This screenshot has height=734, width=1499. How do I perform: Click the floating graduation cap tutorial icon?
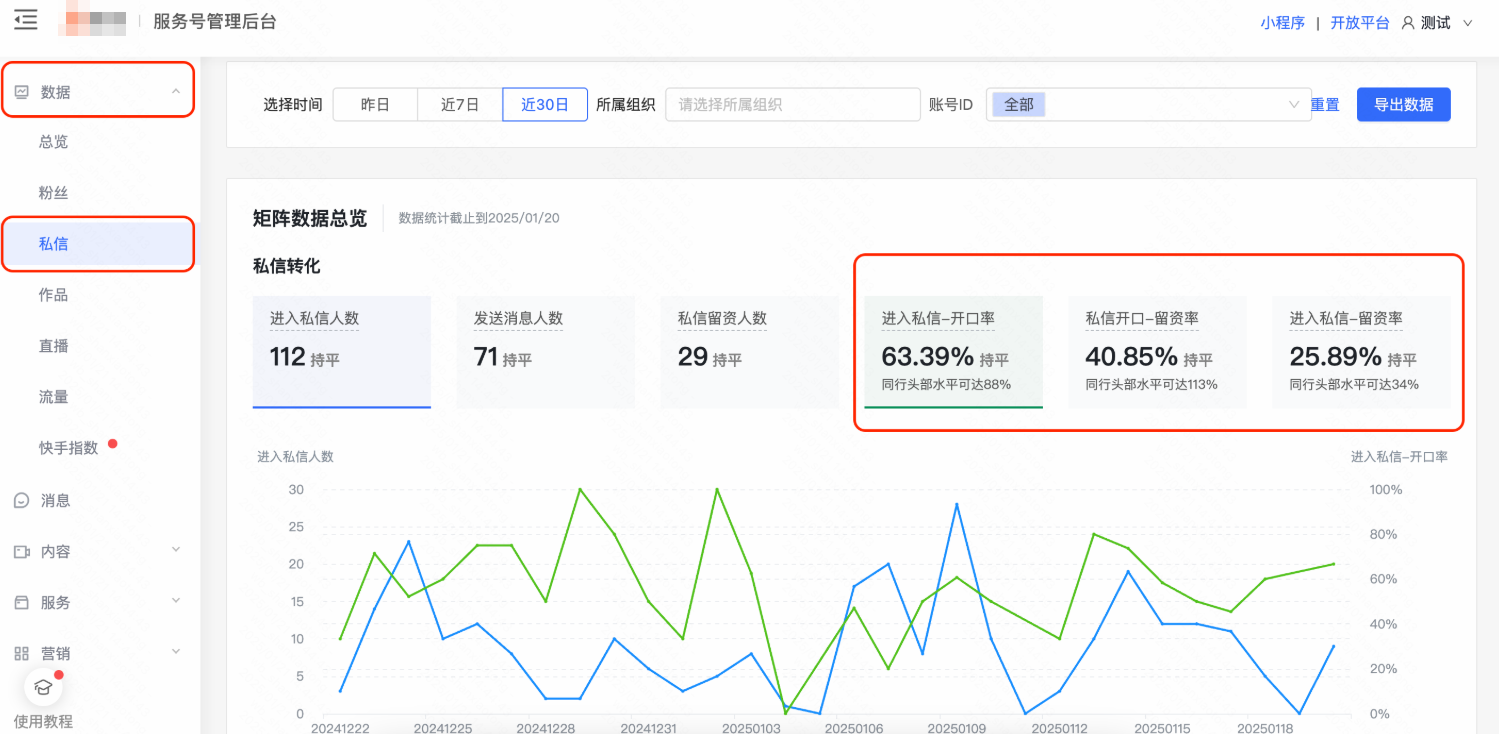pyautogui.click(x=42, y=687)
